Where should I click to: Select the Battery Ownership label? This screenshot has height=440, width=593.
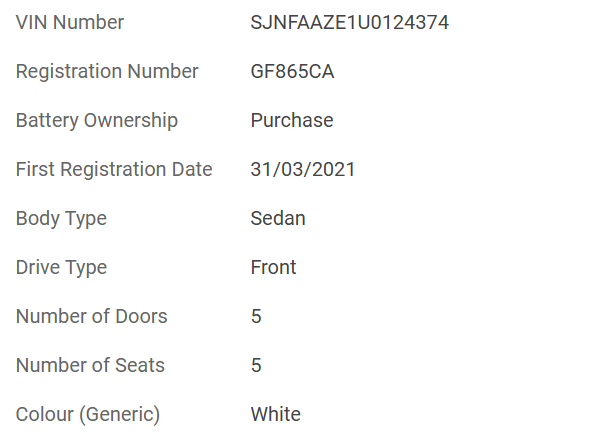[x=96, y=121]
